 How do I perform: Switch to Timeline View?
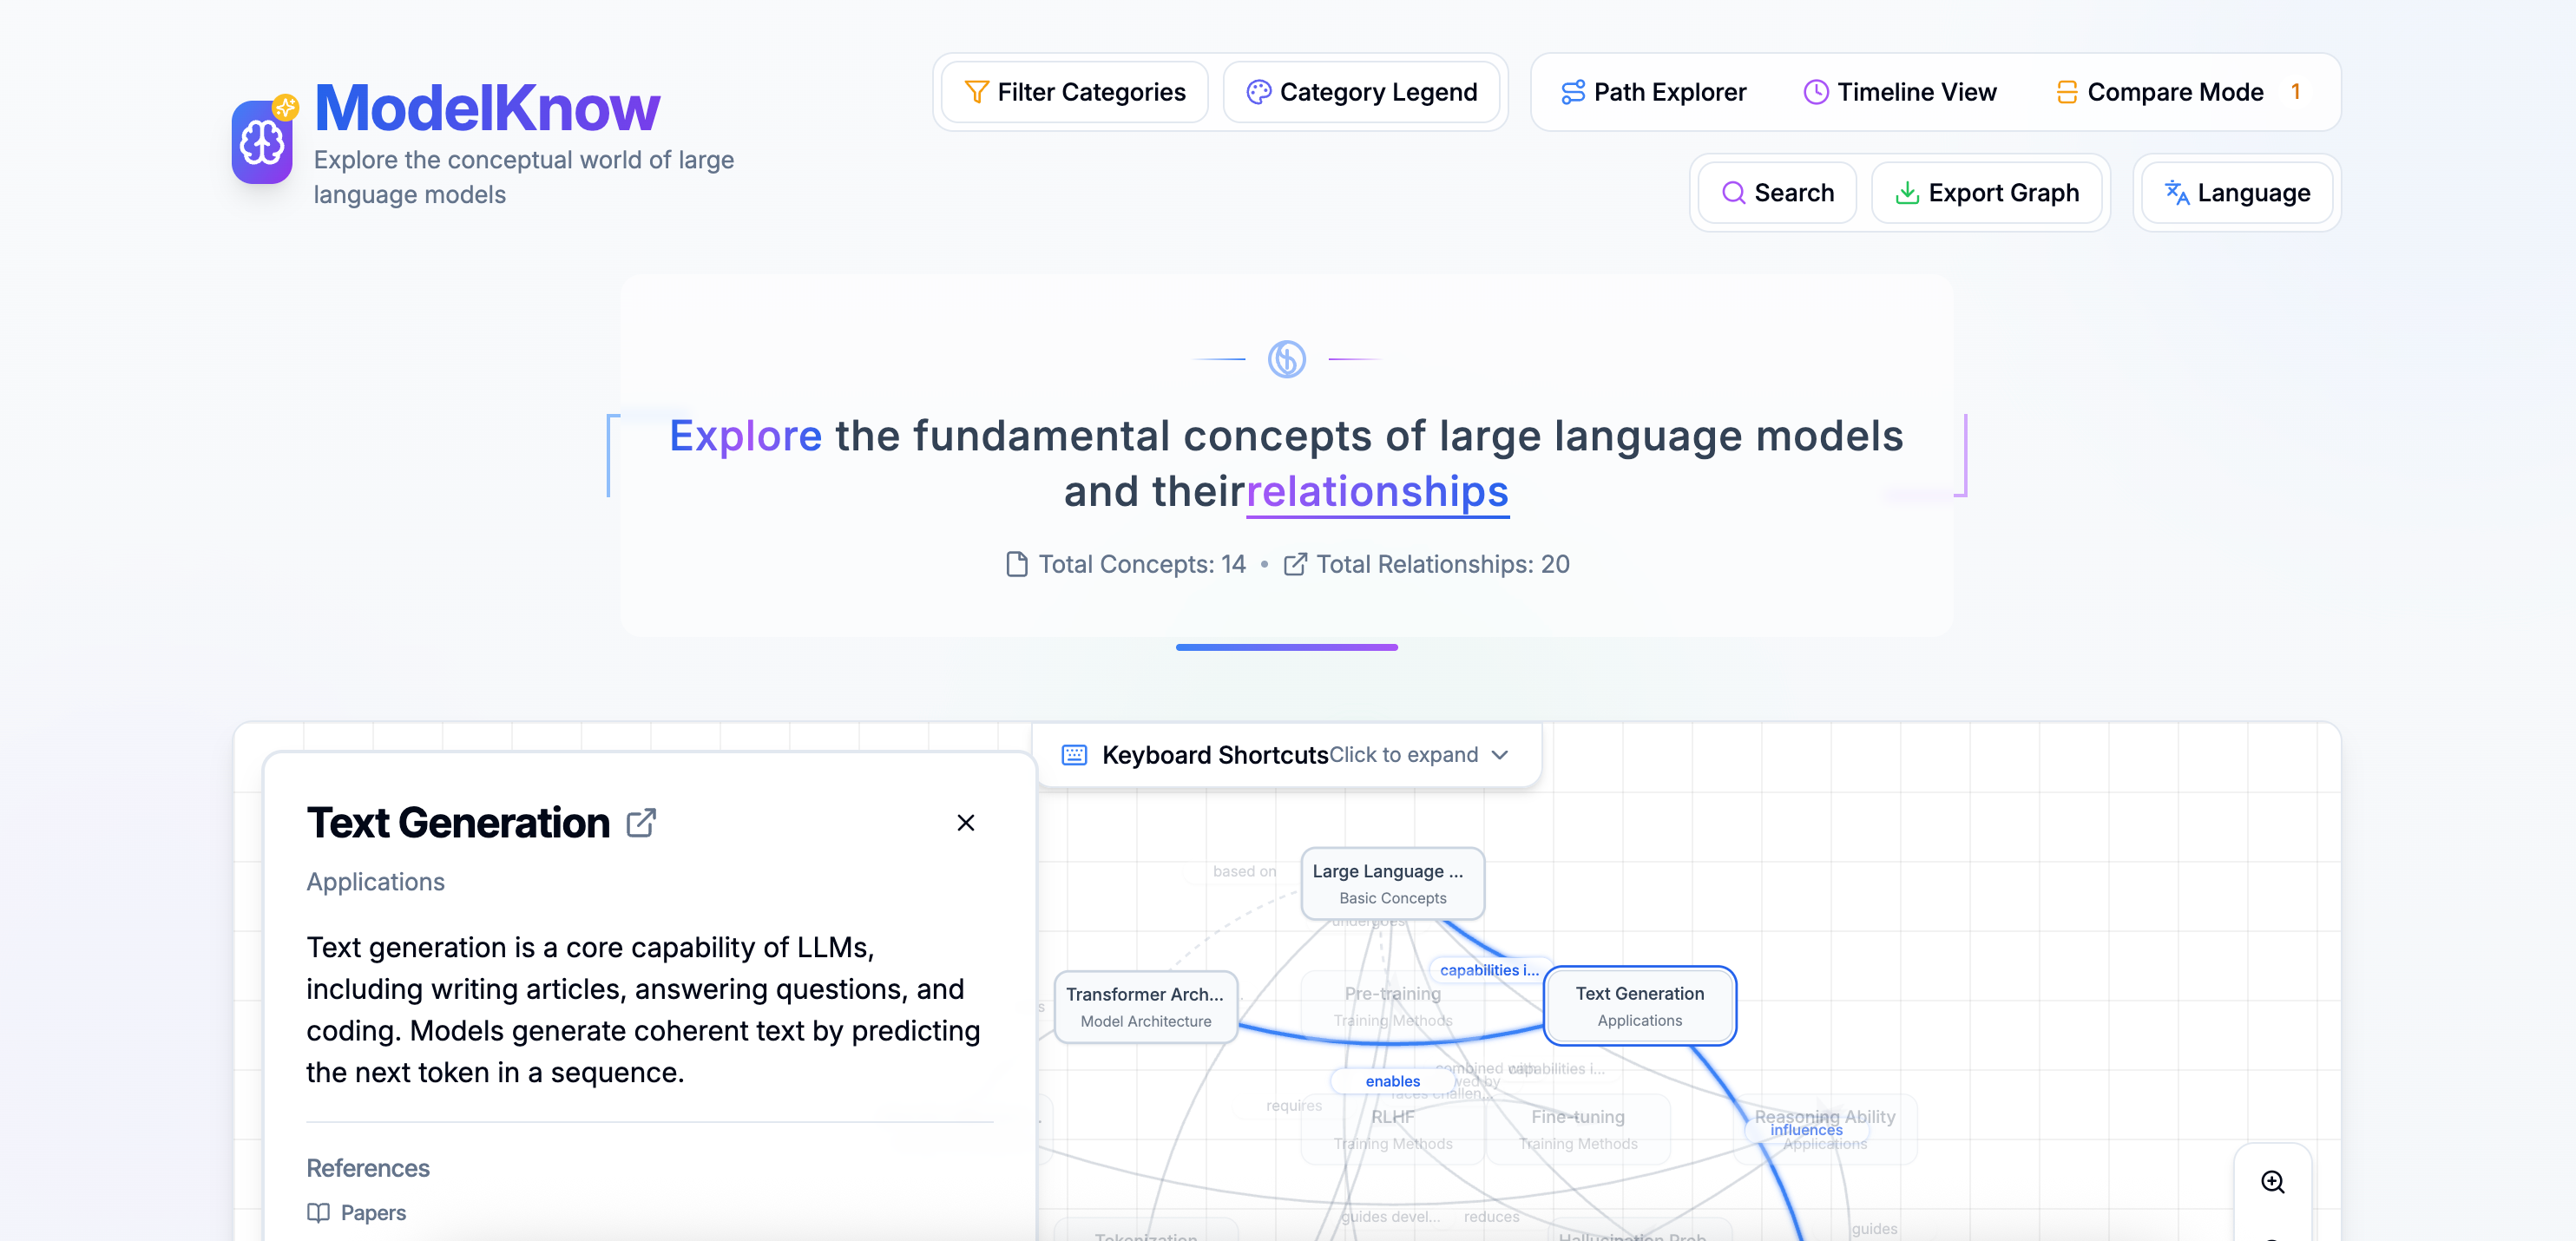tap(1899, 92)
